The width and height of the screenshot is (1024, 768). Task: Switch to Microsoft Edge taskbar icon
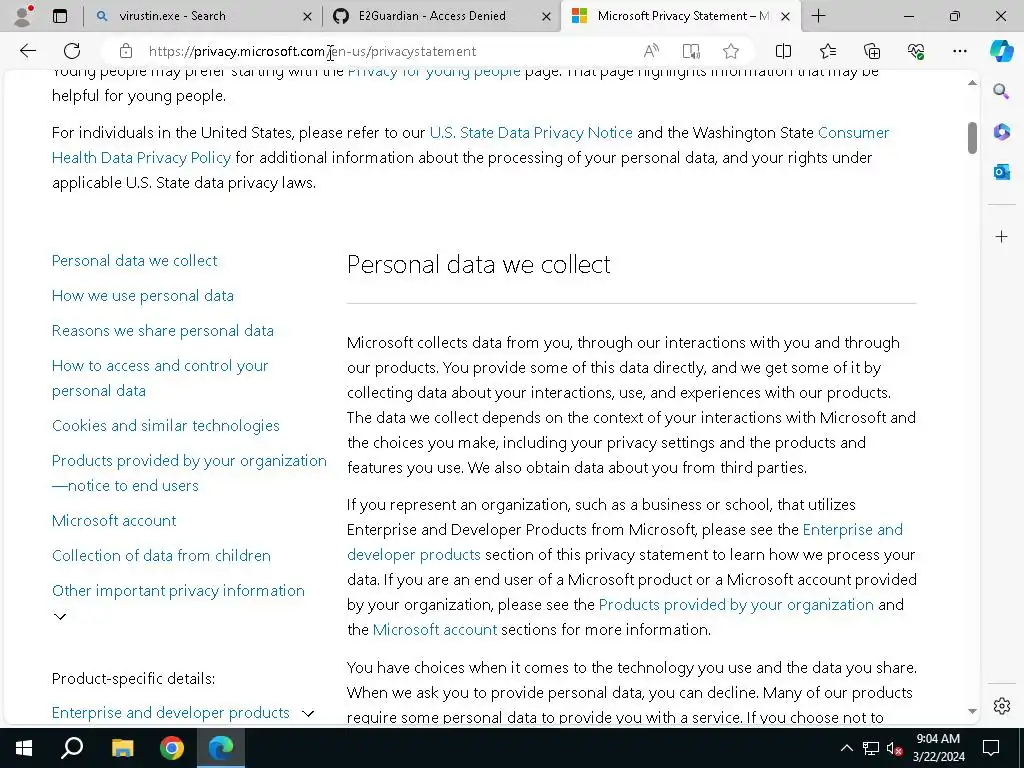pos(221,748)
